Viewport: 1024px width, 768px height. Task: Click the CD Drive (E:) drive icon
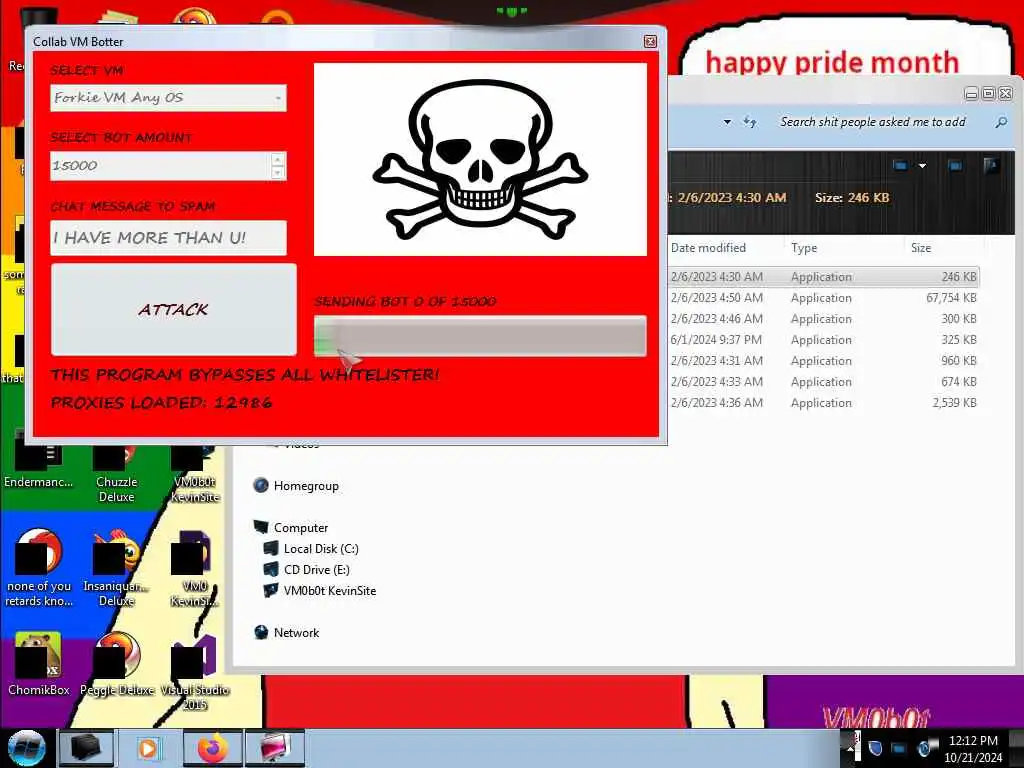271,569
